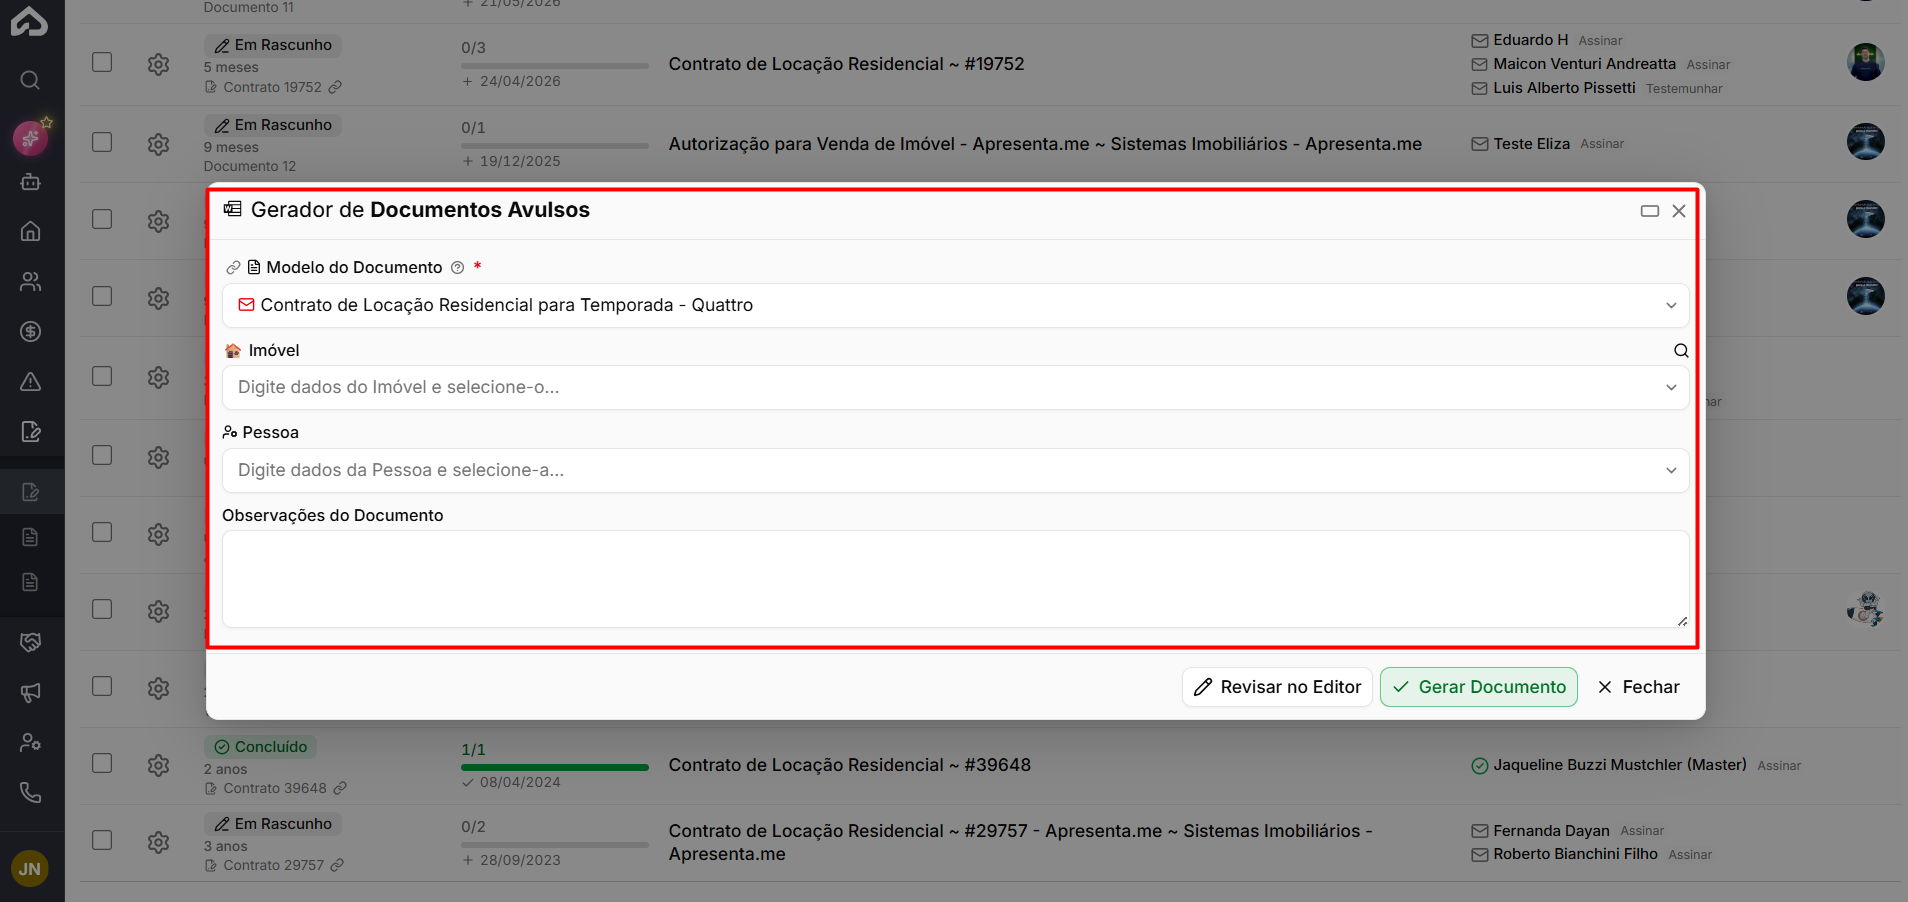Open the JN user avatar menu

pos(30,869)
